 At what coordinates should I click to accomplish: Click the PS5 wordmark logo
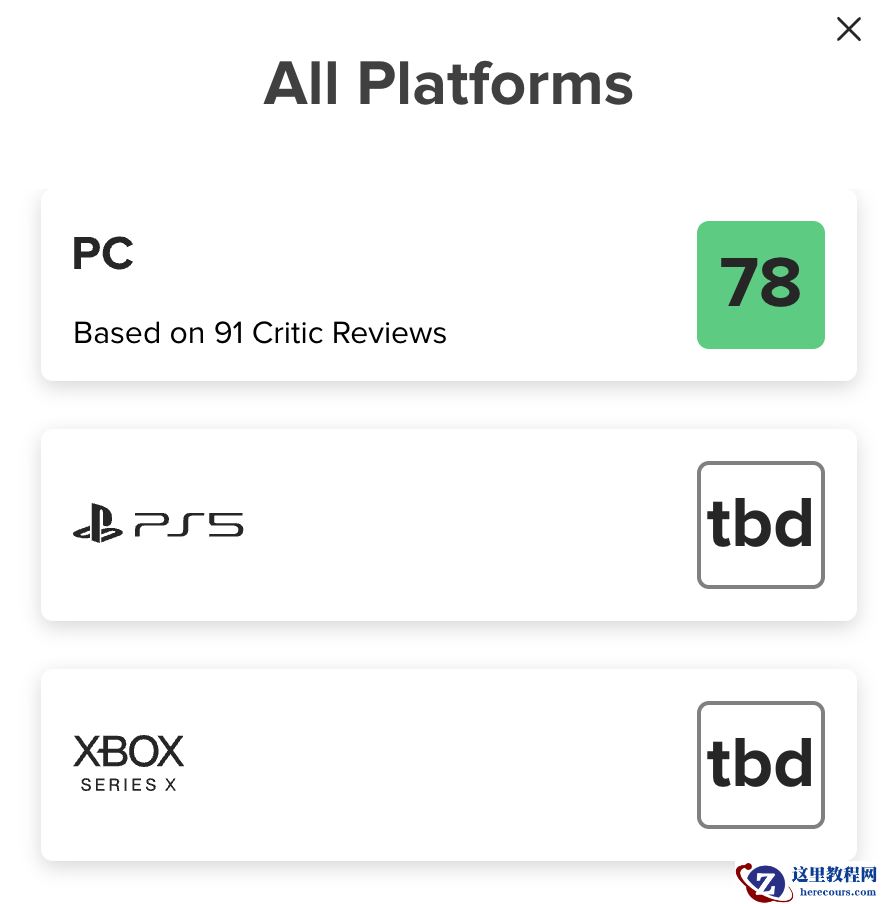pyautogui.click(x=189, y=525)
